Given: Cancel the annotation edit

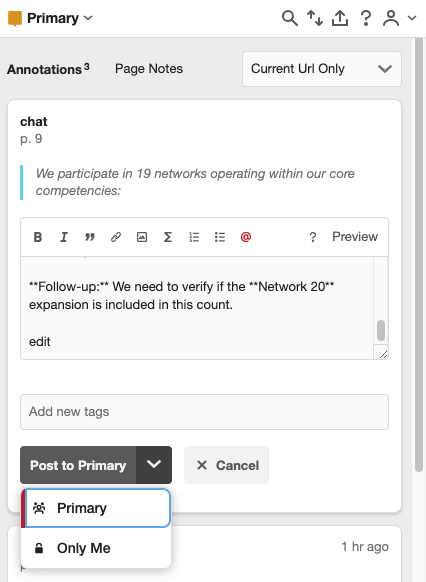Looking at the screenshot, I should 226,465.
